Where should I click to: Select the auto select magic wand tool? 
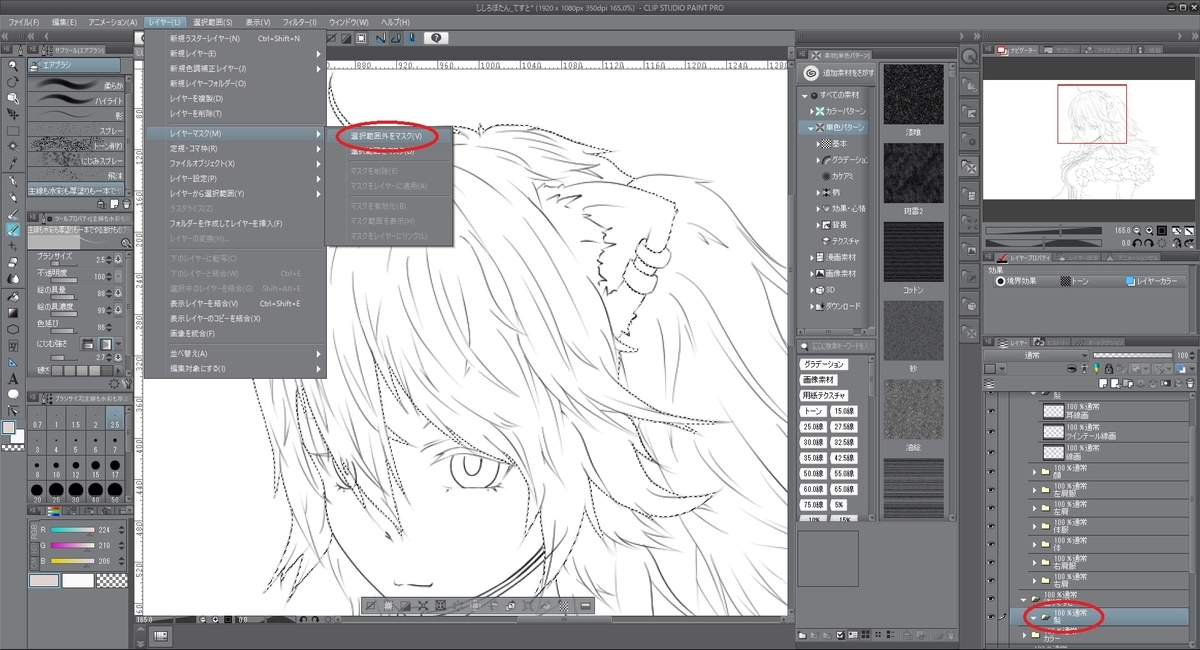coord(13,147)
